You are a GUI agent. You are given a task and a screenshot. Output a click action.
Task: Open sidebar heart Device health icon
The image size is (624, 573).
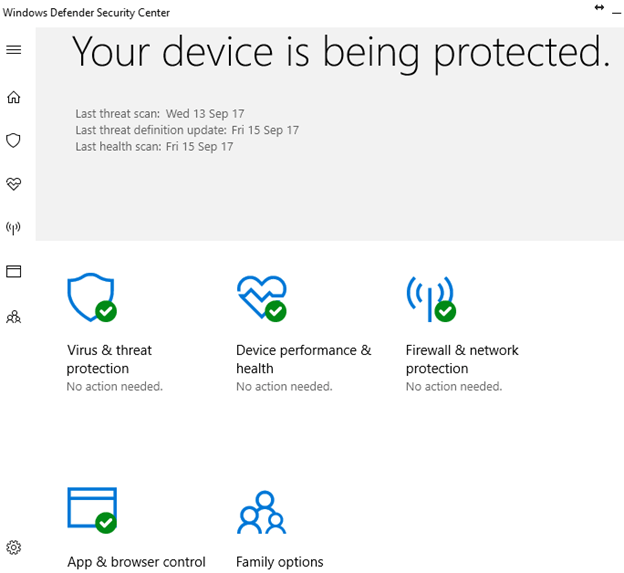[x=14, y=184]
